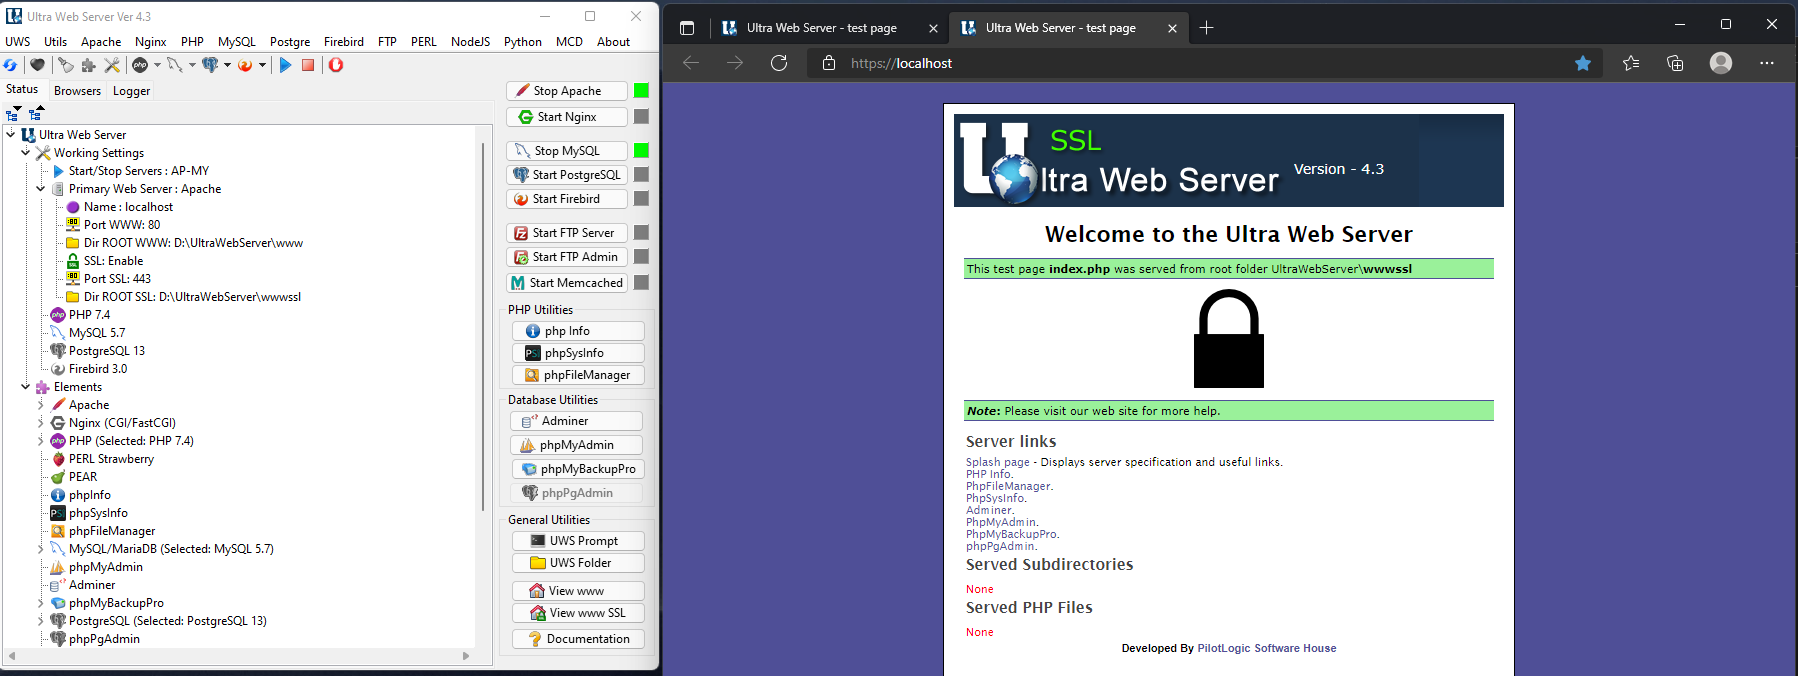Viewport: 1798px width, 676px height.
Task: Click the Start Memcached button
Action: pyautogui.click(x=567, y=282)
